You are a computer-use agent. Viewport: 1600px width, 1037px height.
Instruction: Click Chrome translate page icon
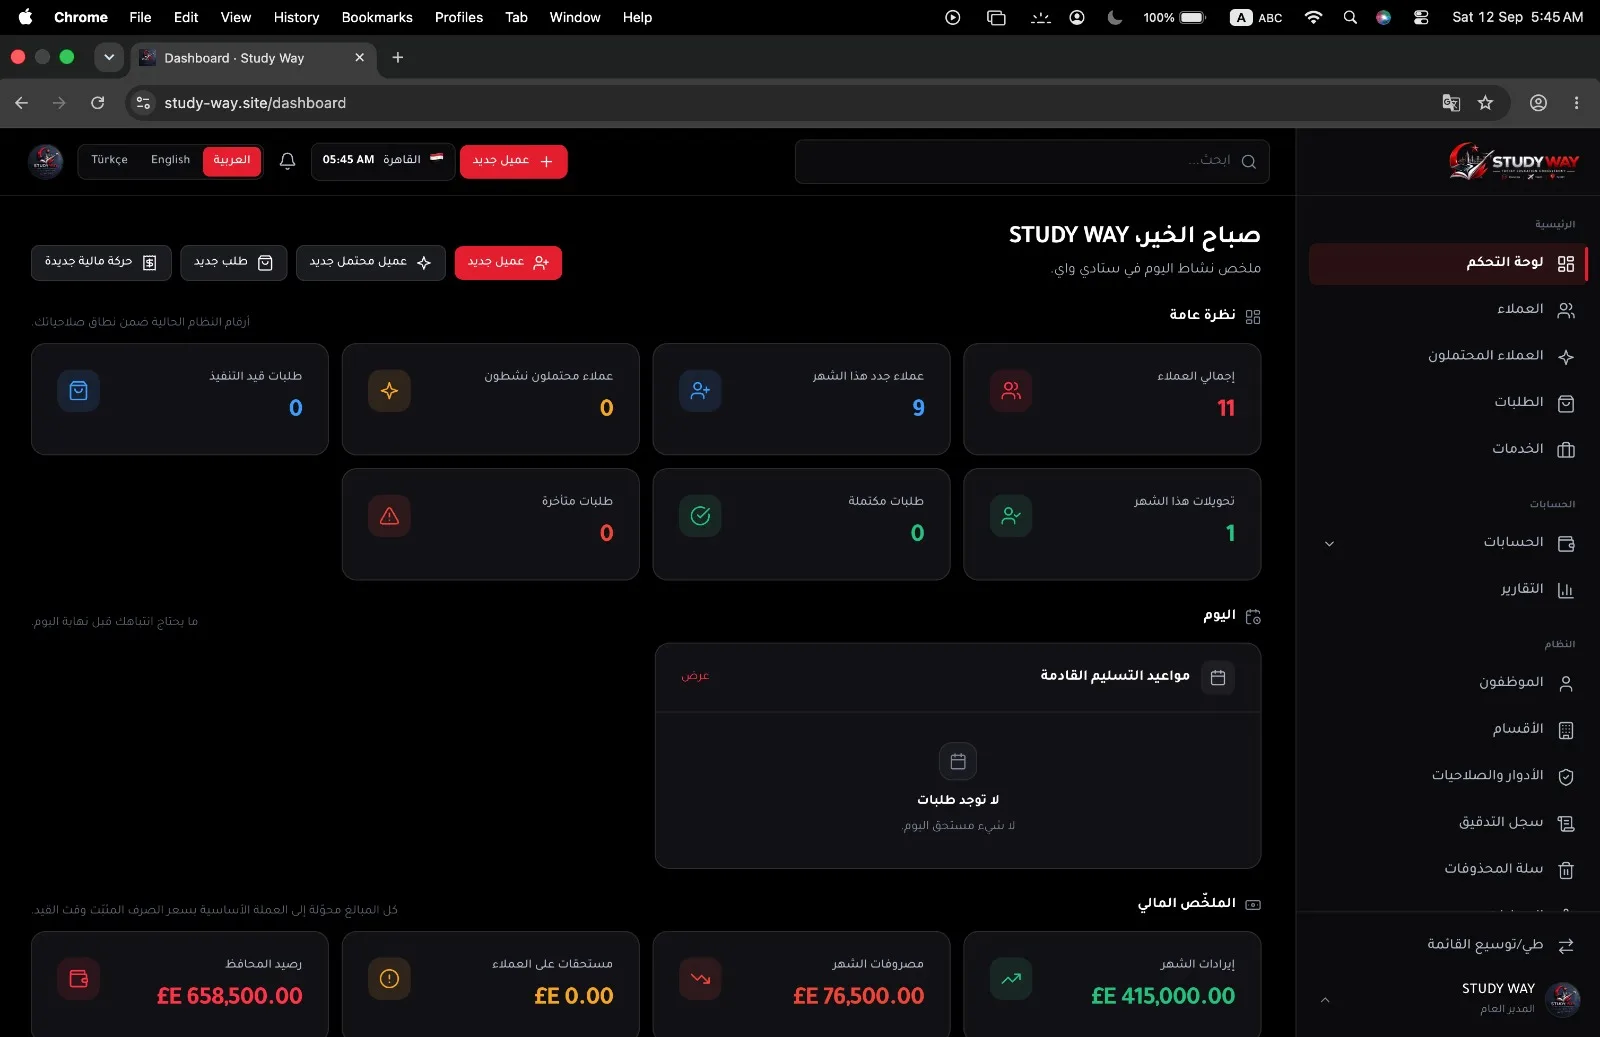(1451, 103)
